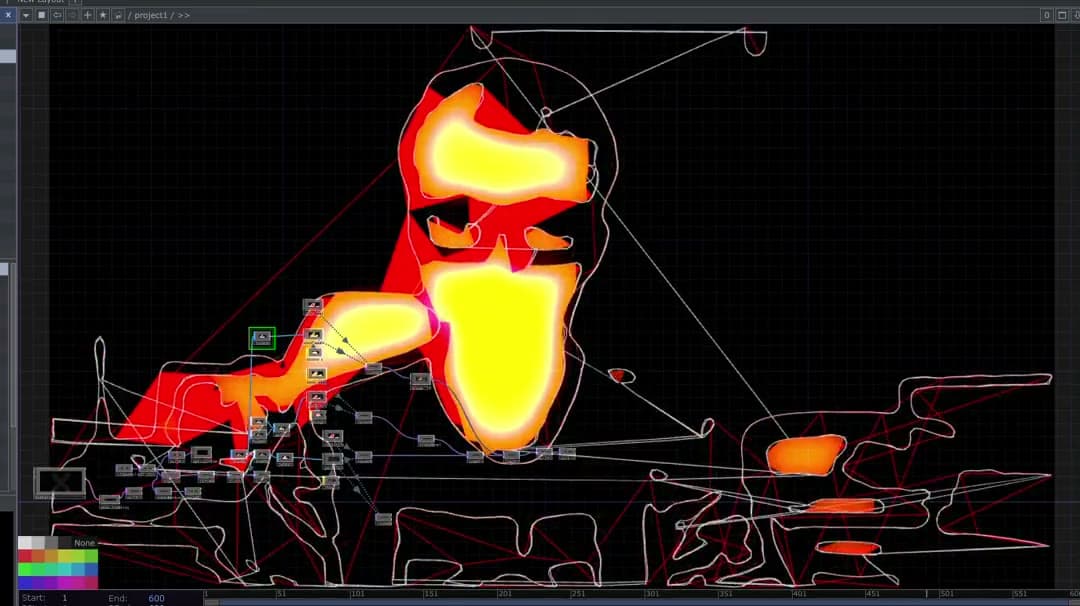Maximize the pane with square icon
Viewport: 1080px width, 606px height.
[x=1062, y=14]
